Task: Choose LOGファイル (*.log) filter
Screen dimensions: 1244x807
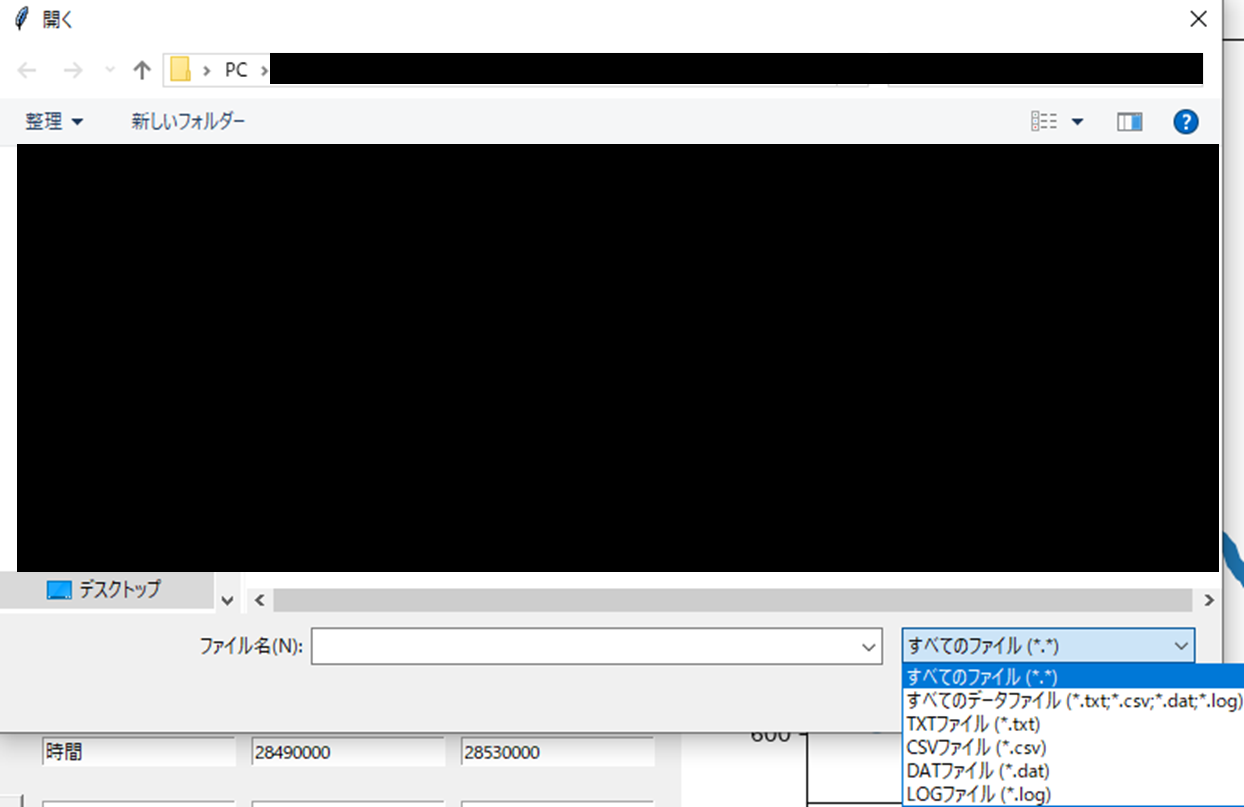Action: tap(1073, 794)
